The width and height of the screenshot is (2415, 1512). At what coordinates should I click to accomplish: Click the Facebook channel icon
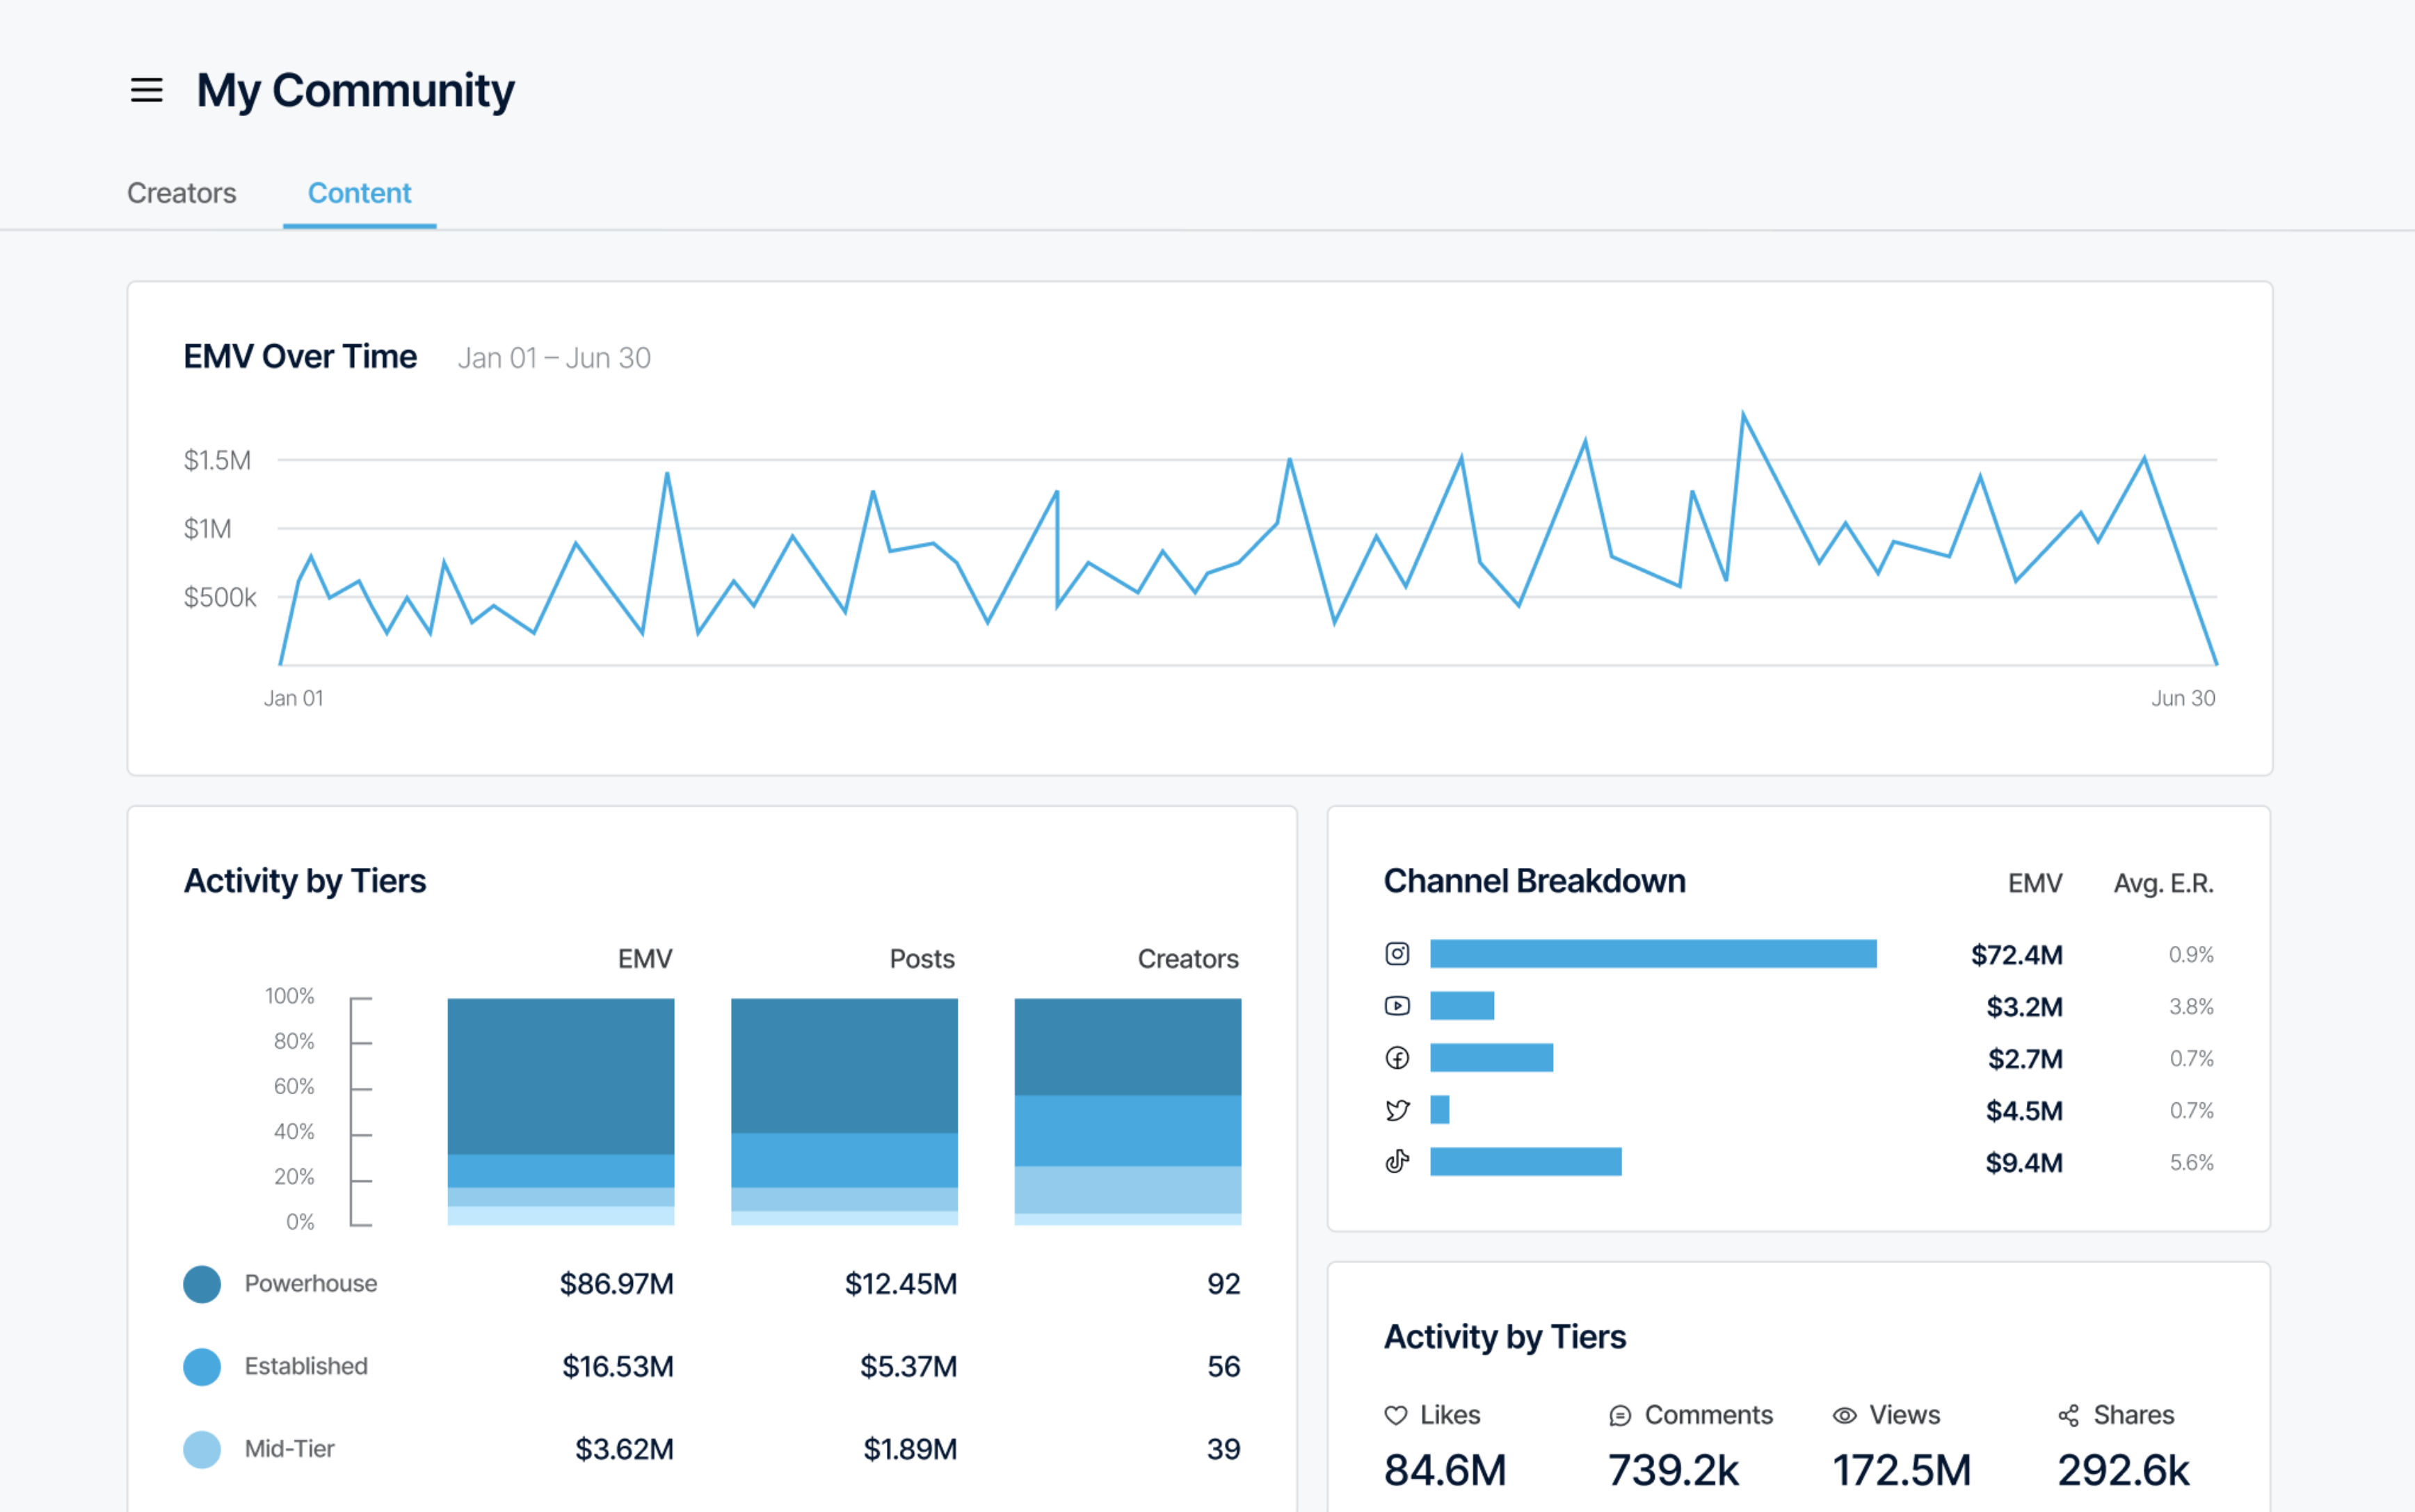point(1397,1058)
